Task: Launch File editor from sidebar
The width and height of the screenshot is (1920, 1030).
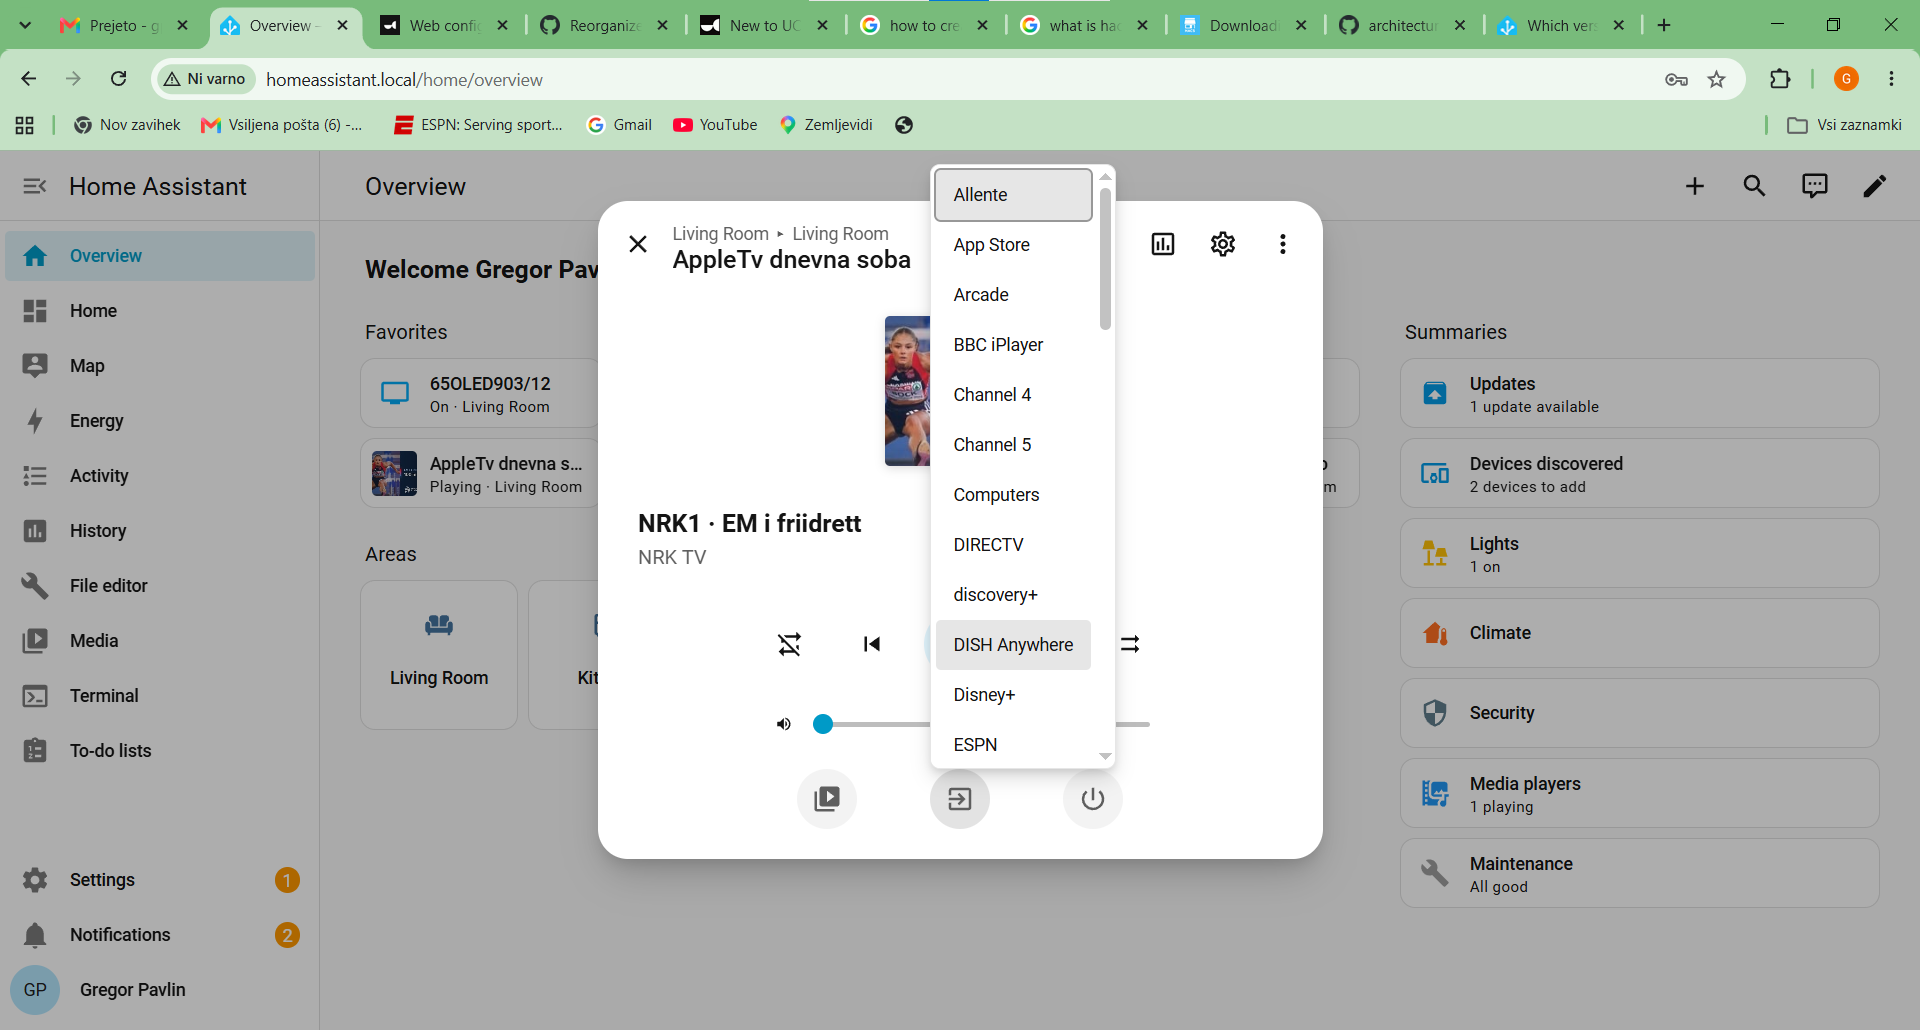Action: (x=160, y=586)
